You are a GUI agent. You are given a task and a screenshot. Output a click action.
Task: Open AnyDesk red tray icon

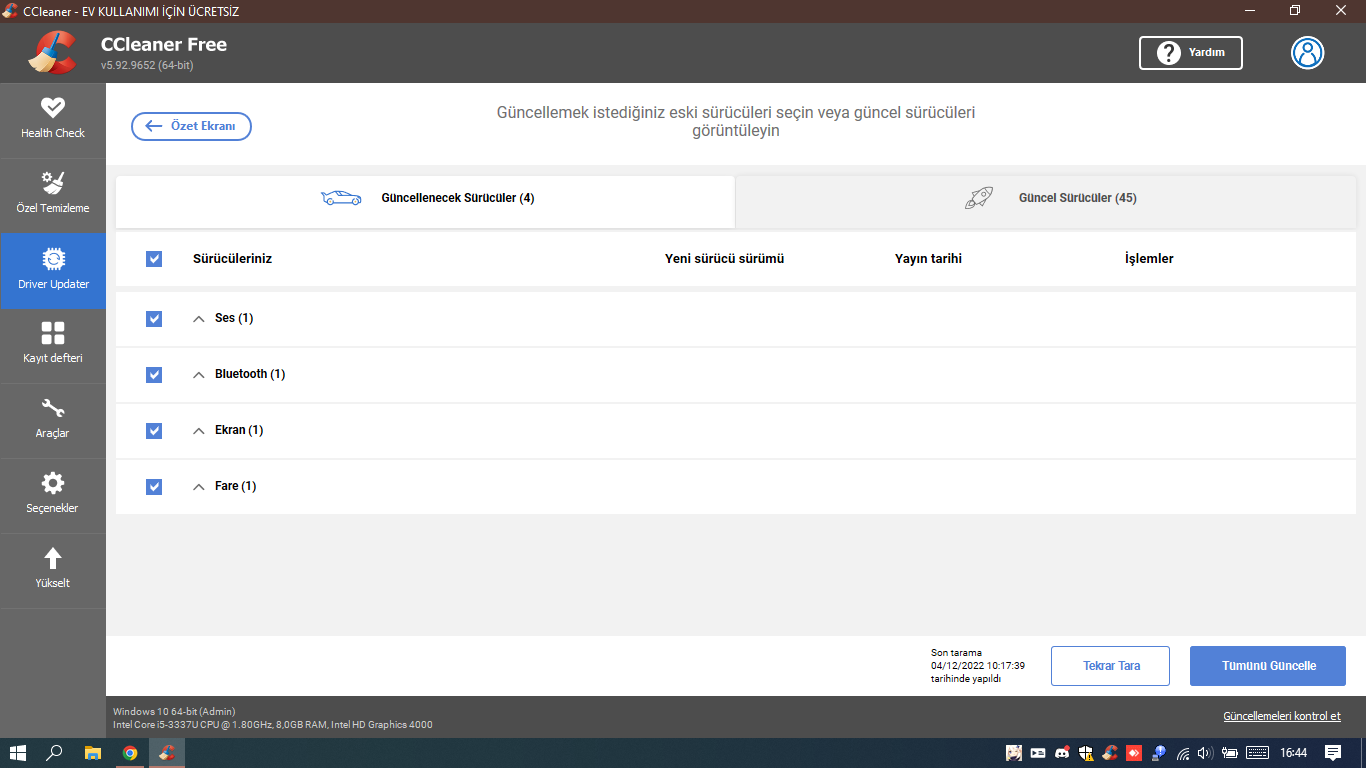[1134, 753]
